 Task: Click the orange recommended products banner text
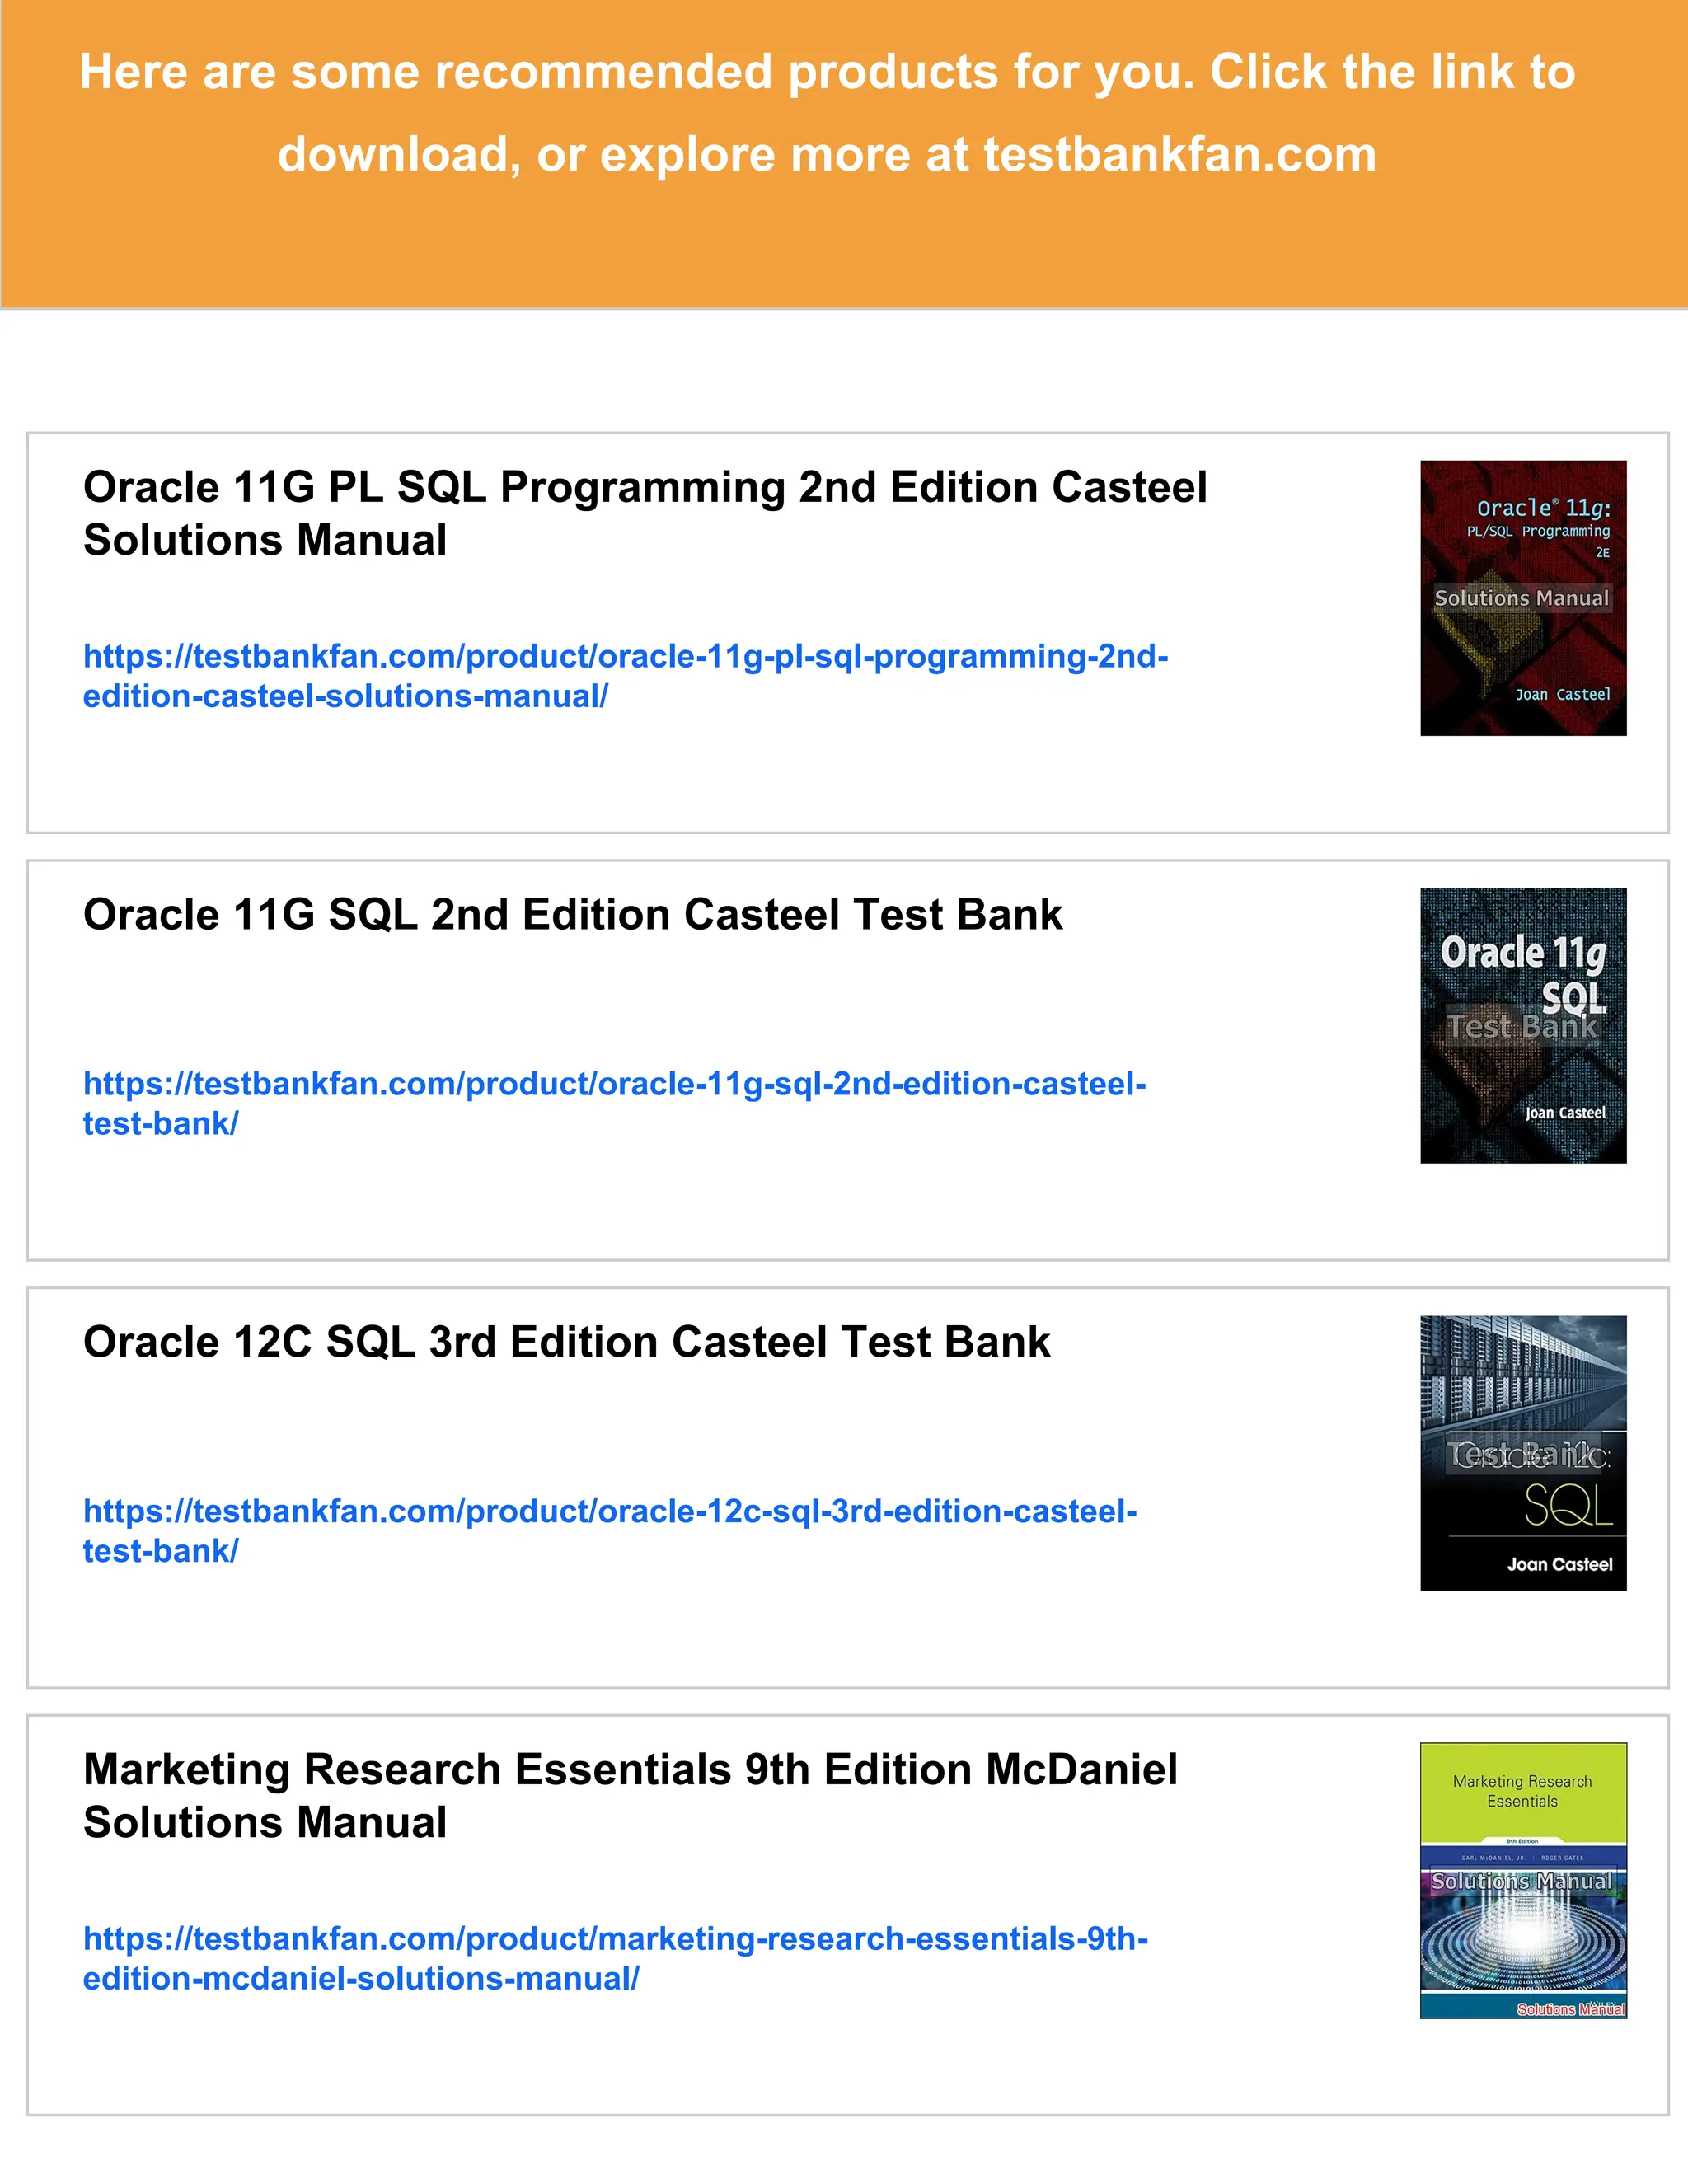click(x=826, y=73)
